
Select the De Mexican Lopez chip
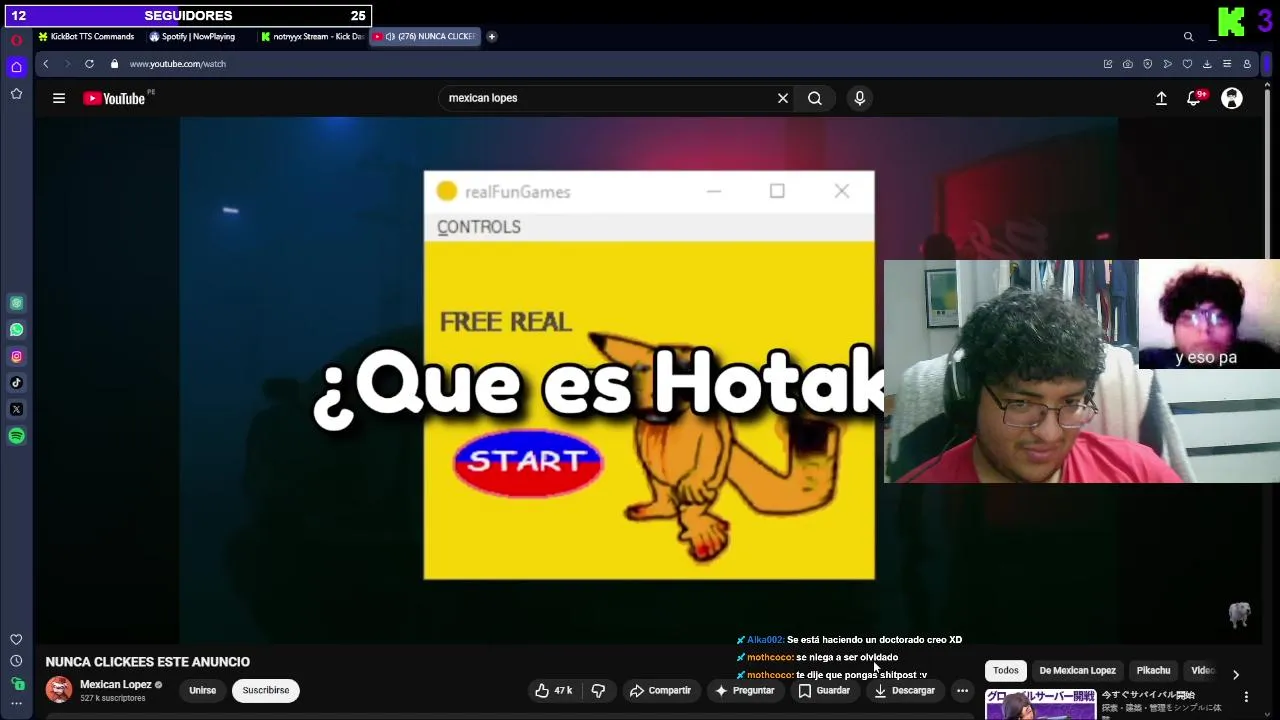point(1077,670)
